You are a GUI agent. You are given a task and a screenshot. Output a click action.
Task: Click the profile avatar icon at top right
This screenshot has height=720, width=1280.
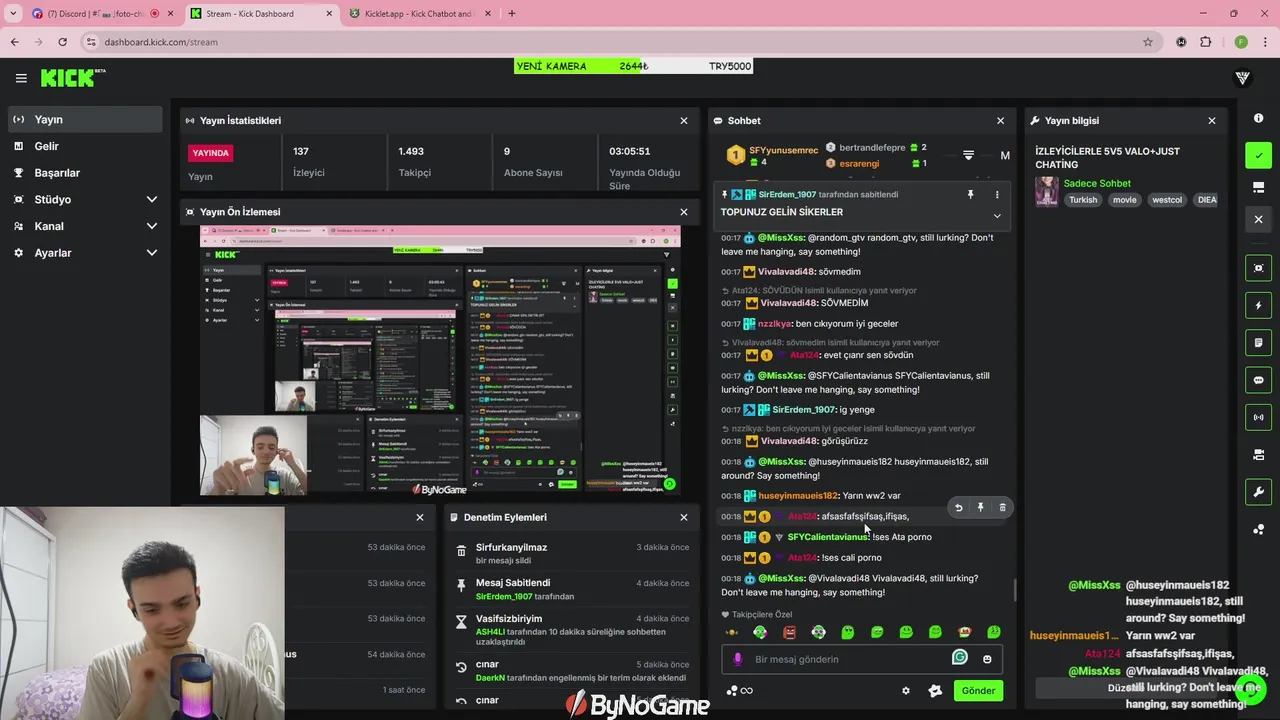1243,77
